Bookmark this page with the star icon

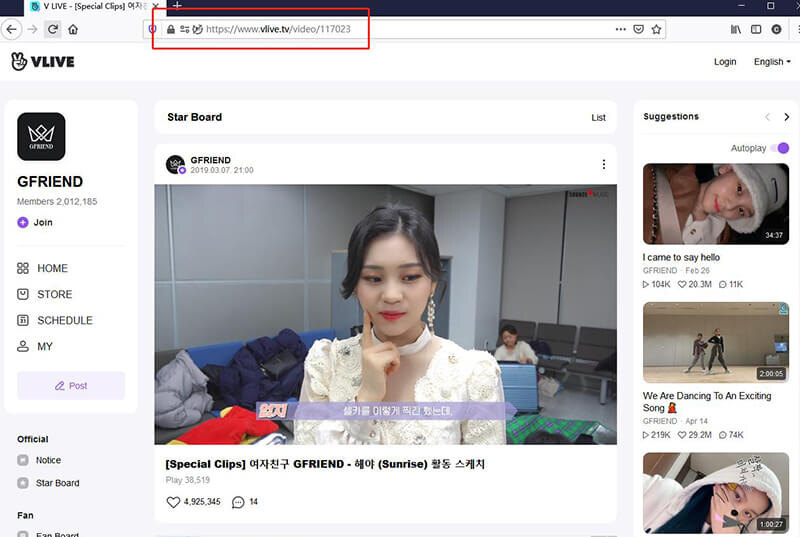[x=656, y=29]
